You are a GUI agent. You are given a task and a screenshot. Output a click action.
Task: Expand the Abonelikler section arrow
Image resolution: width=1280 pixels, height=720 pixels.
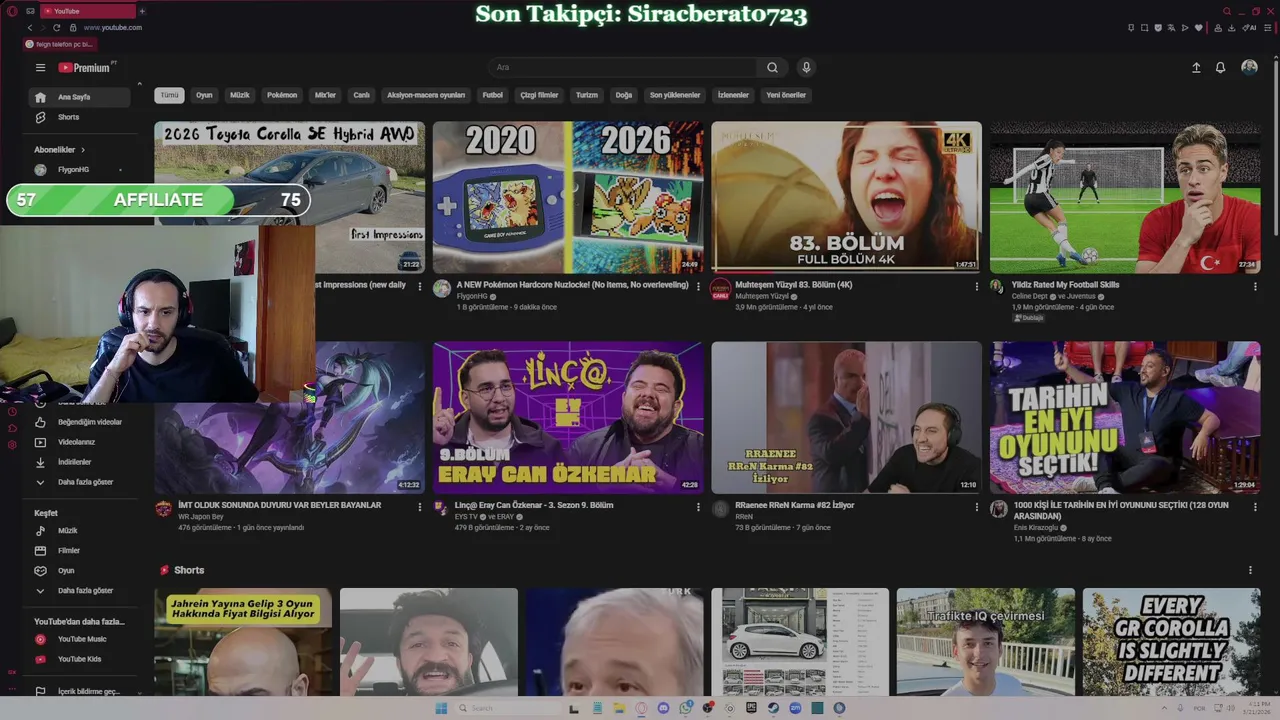(82, 150)
